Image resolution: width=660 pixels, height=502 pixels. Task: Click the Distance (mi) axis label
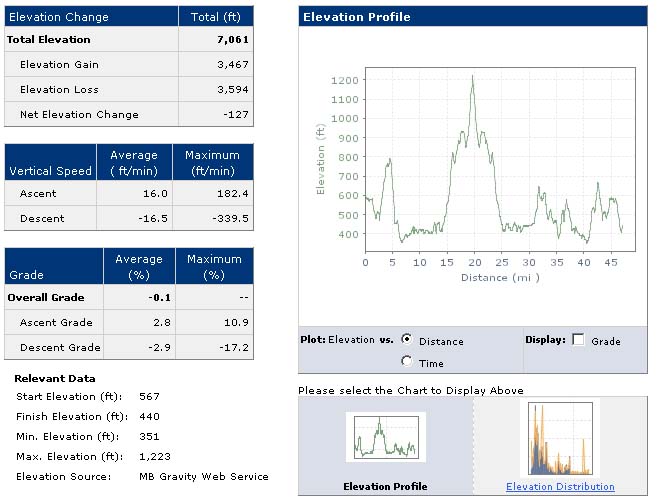500,278
